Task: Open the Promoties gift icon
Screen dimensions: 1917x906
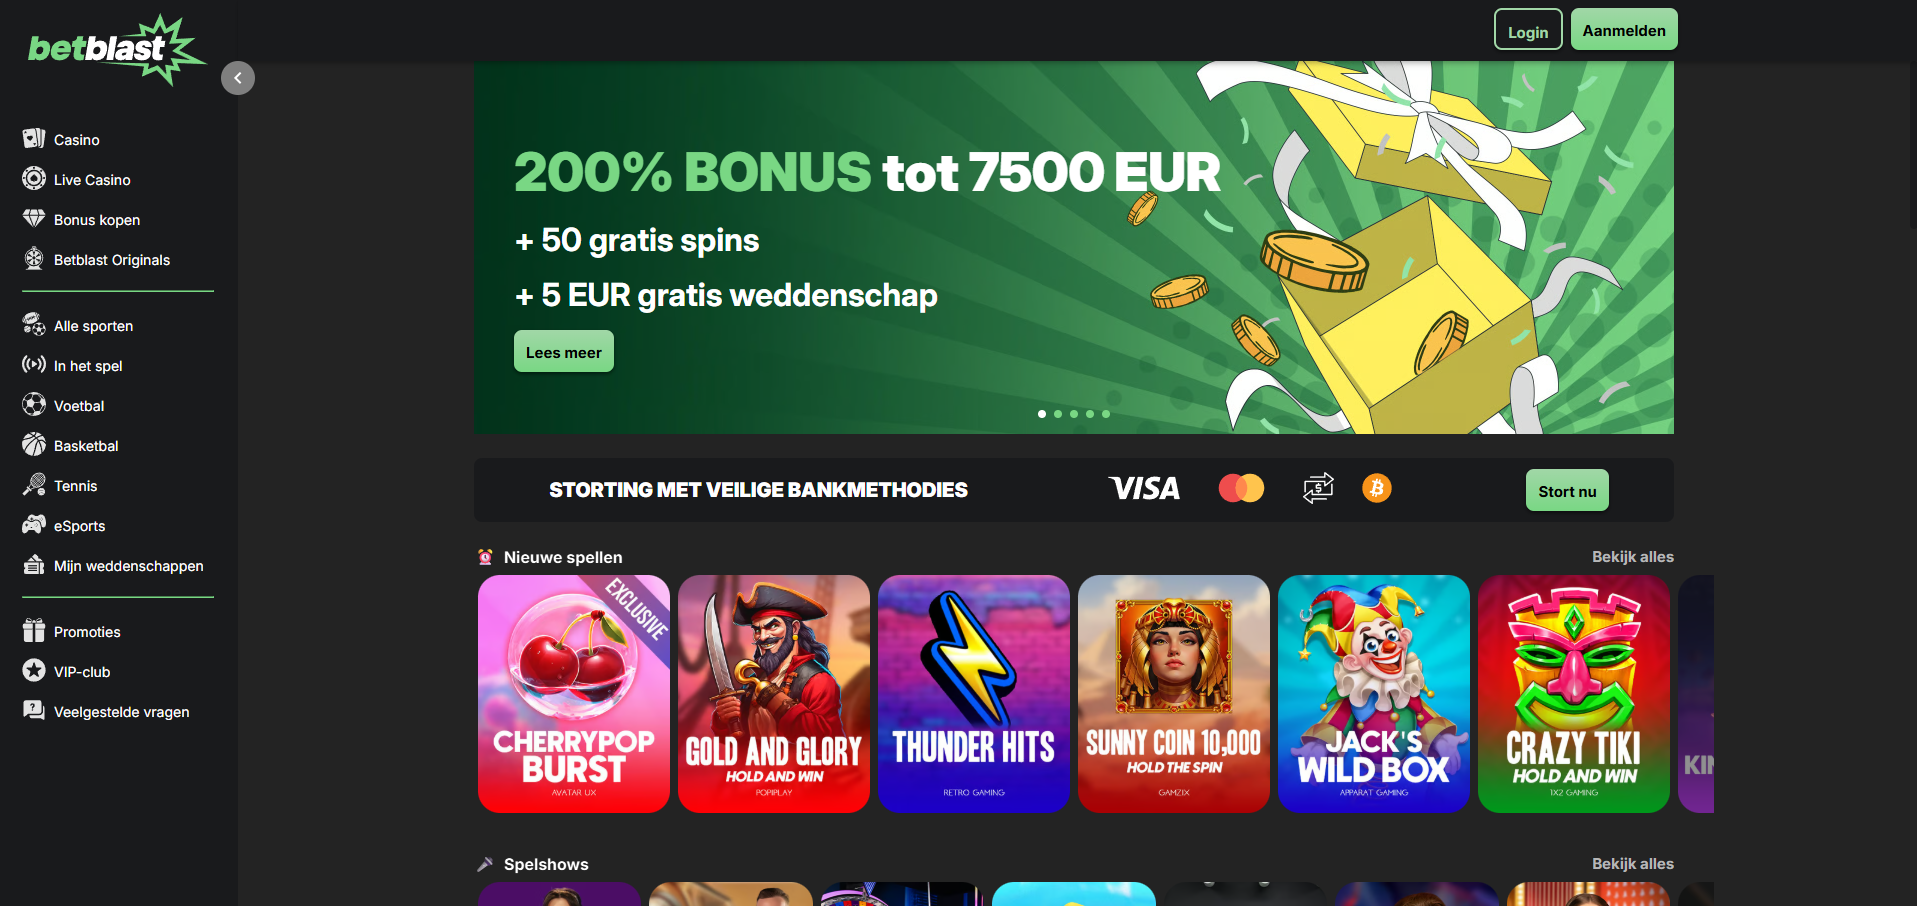Action: coord(34,630)
